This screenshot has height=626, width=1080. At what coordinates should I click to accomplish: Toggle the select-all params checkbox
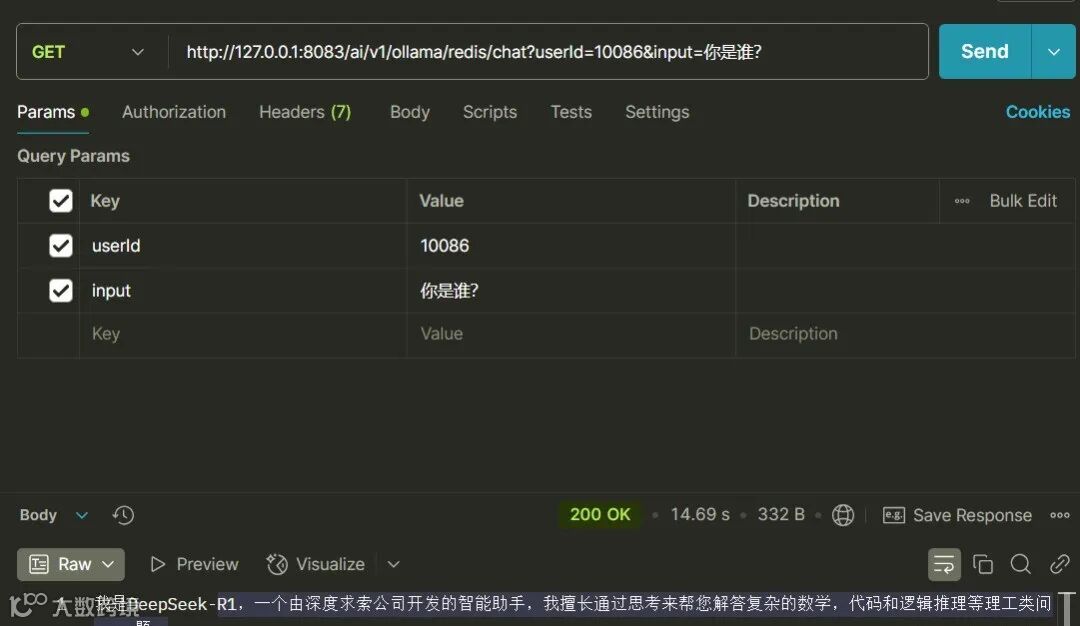point(60,200)
